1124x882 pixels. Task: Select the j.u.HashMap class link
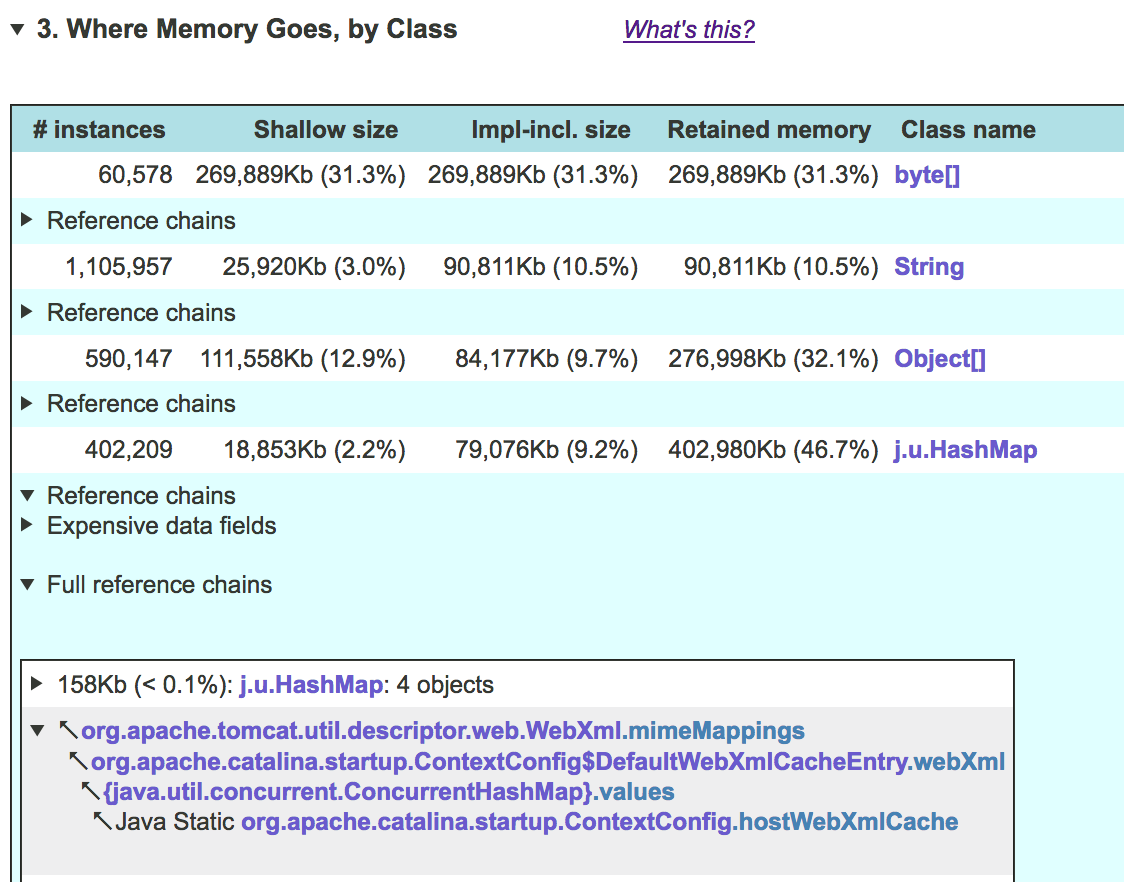(964, 449)
